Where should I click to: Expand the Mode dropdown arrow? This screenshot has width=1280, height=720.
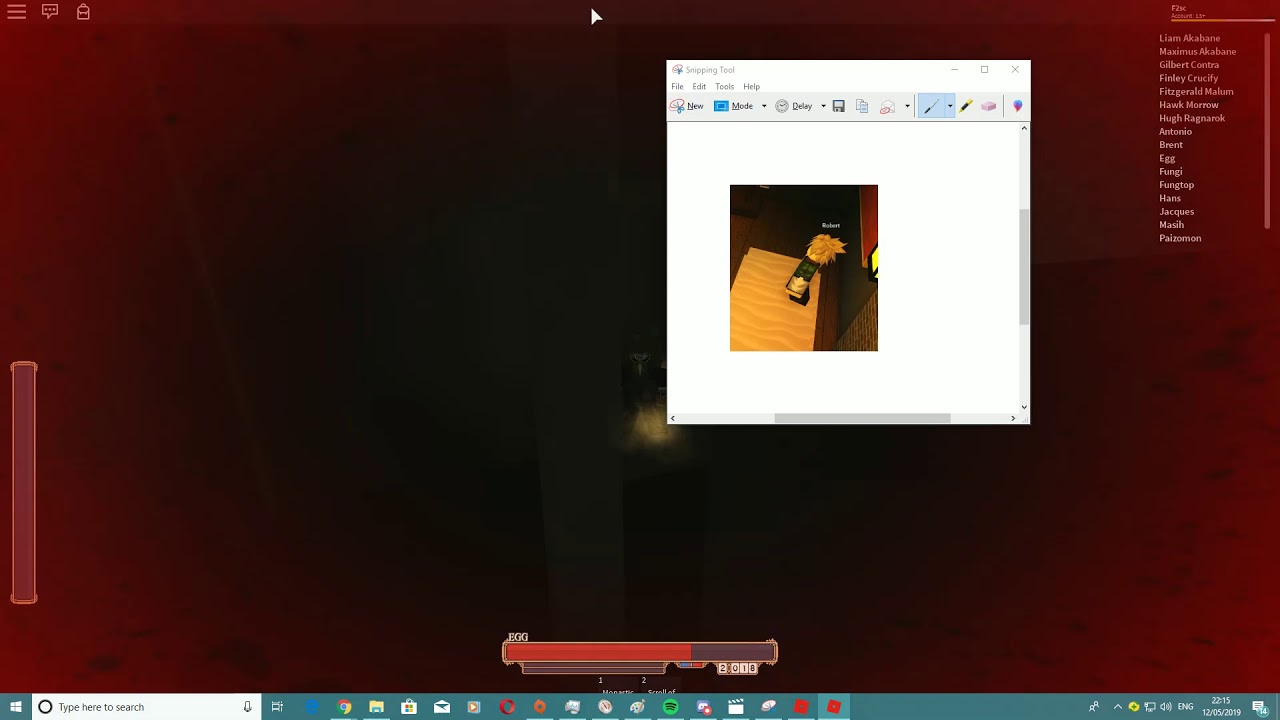point(764,106)
